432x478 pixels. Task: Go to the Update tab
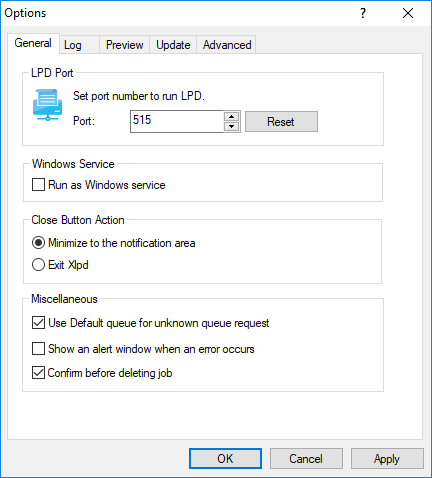(173, 45)
